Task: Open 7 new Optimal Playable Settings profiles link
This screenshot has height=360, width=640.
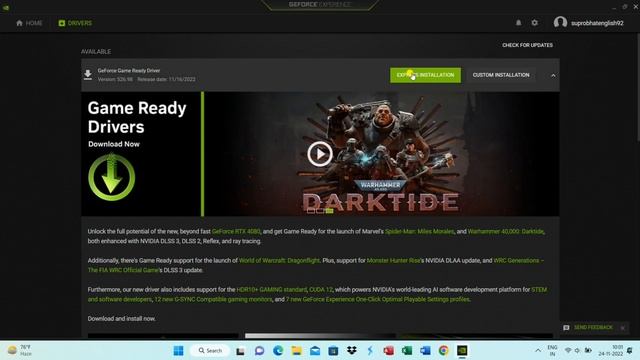Action: coord(378,299)
